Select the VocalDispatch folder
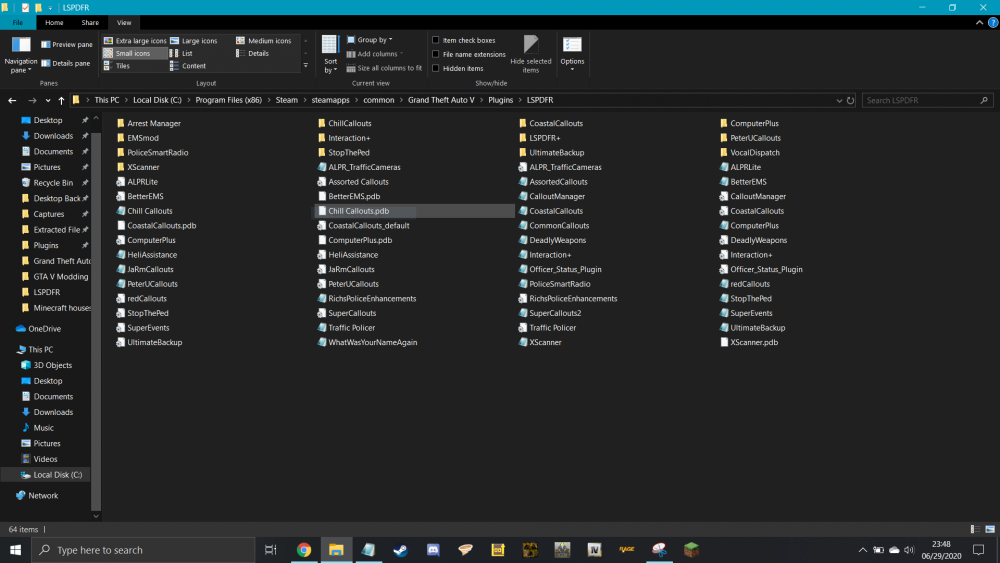The image size is (1000, 563). click(749, 152)
